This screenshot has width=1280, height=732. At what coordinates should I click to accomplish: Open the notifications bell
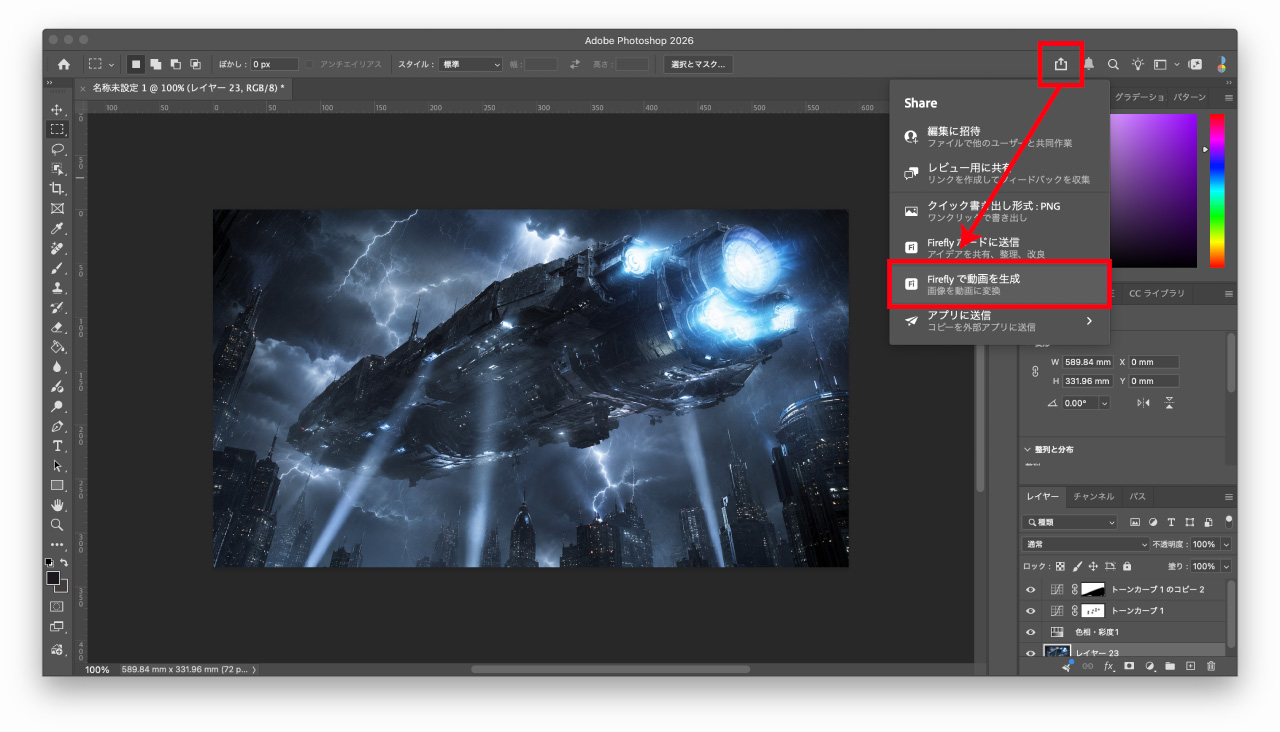1088,64
